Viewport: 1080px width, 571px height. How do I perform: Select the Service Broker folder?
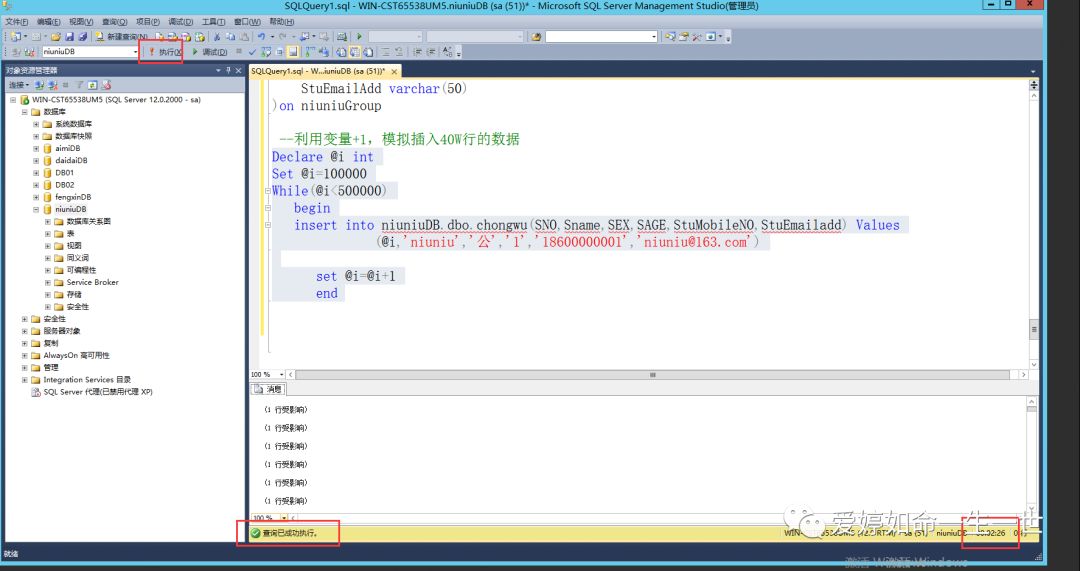click(92, 282)
